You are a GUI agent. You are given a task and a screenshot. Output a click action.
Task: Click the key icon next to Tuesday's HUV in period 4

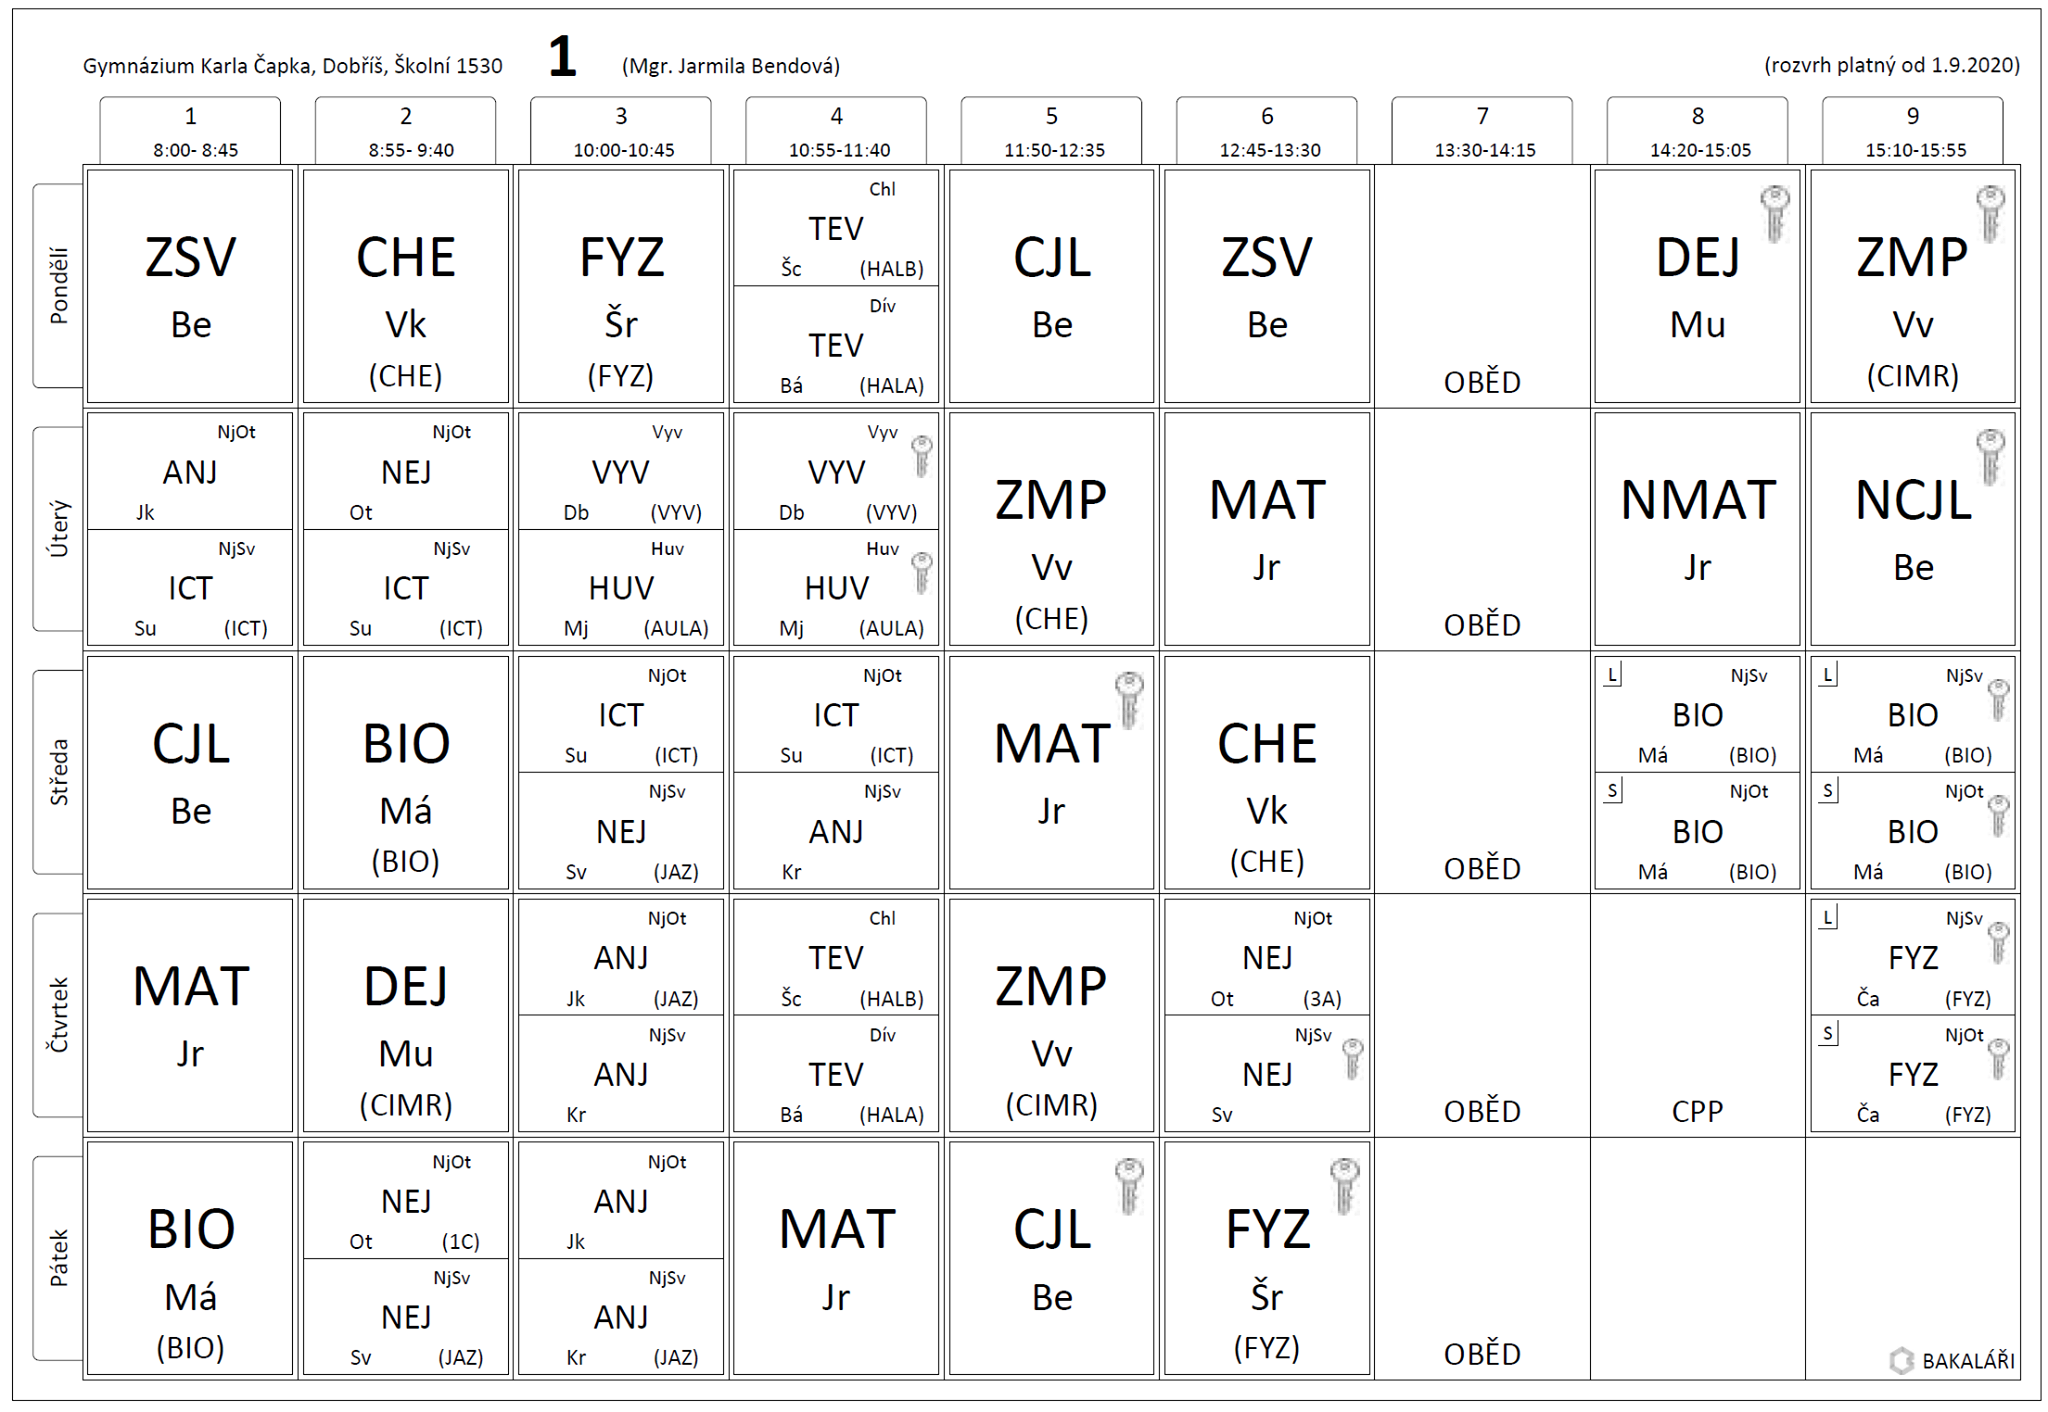pos(922,573)
